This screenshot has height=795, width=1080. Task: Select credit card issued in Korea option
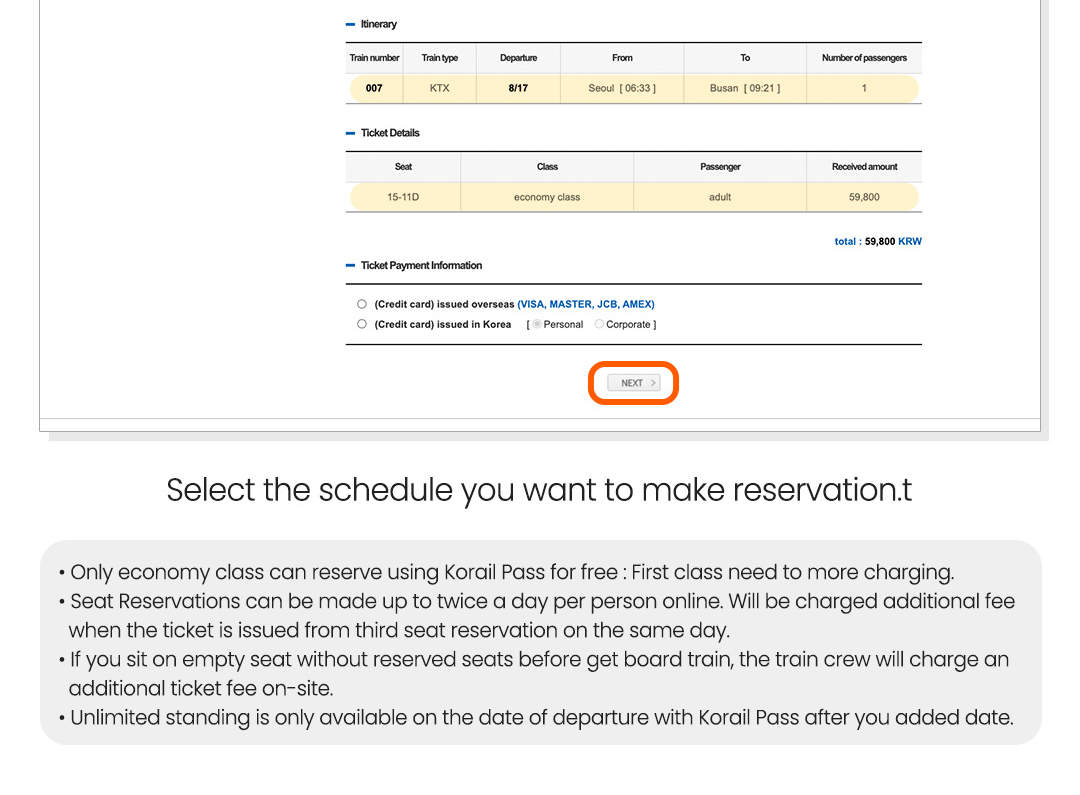click(361, 324)
